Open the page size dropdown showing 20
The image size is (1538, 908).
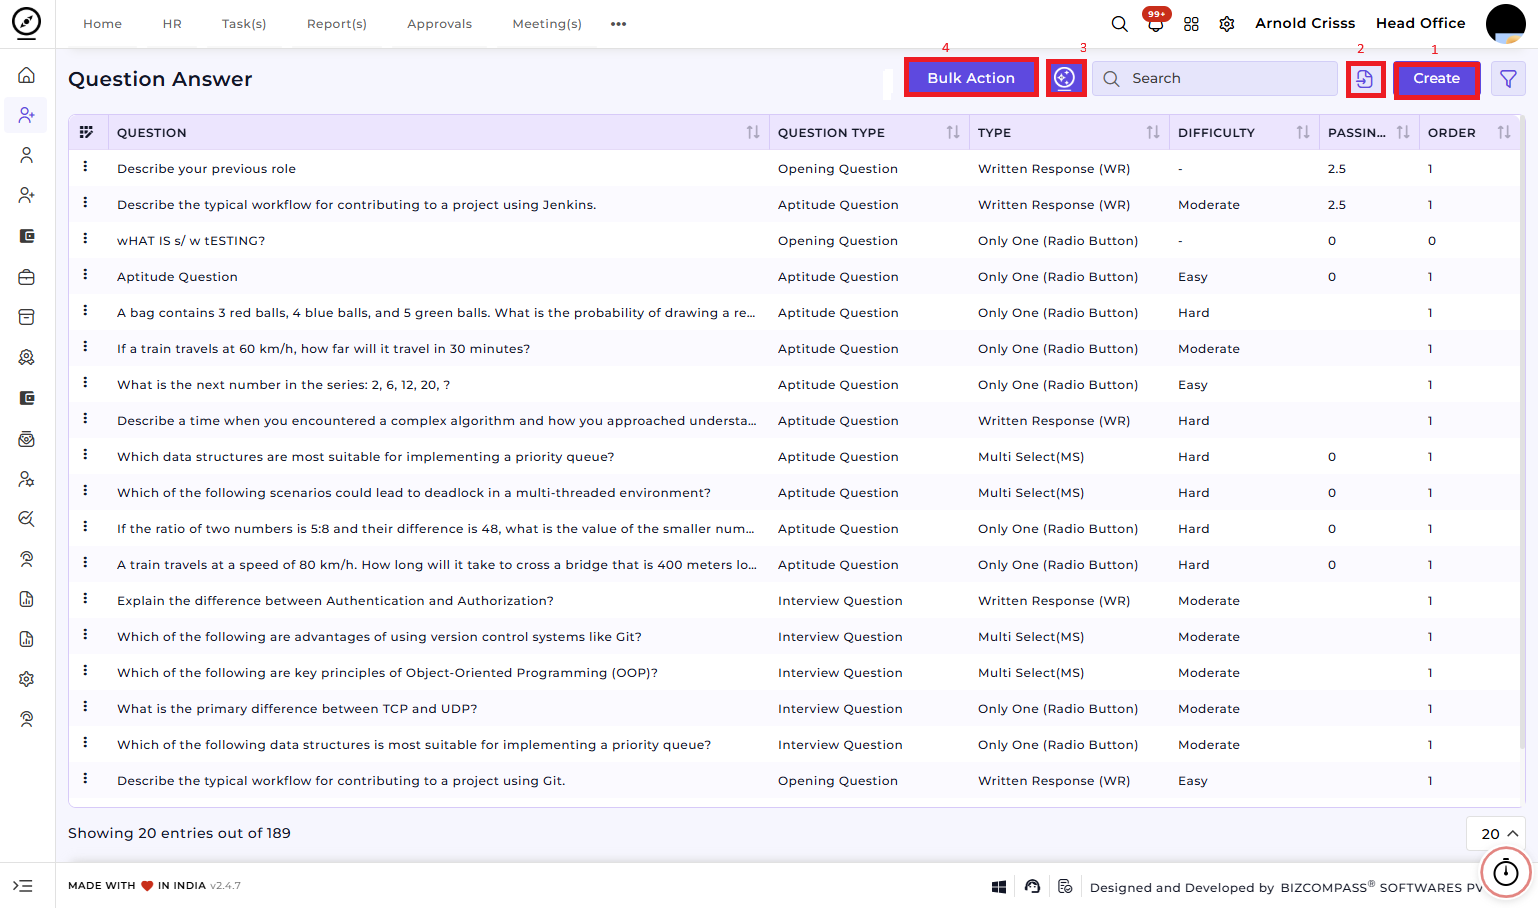(x=1496, y=834)
